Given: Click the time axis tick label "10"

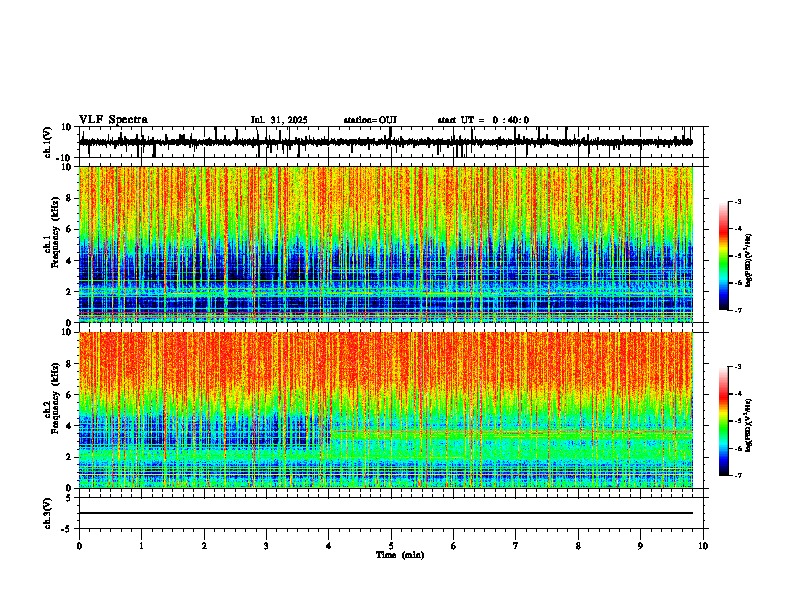Looking at the screenshot, I should [703, 546].
